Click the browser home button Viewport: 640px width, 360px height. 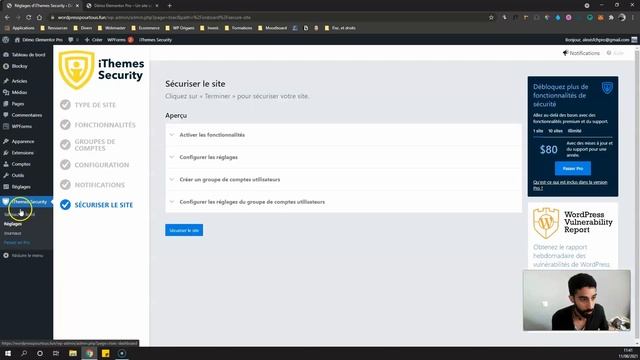tap(39, 18)
